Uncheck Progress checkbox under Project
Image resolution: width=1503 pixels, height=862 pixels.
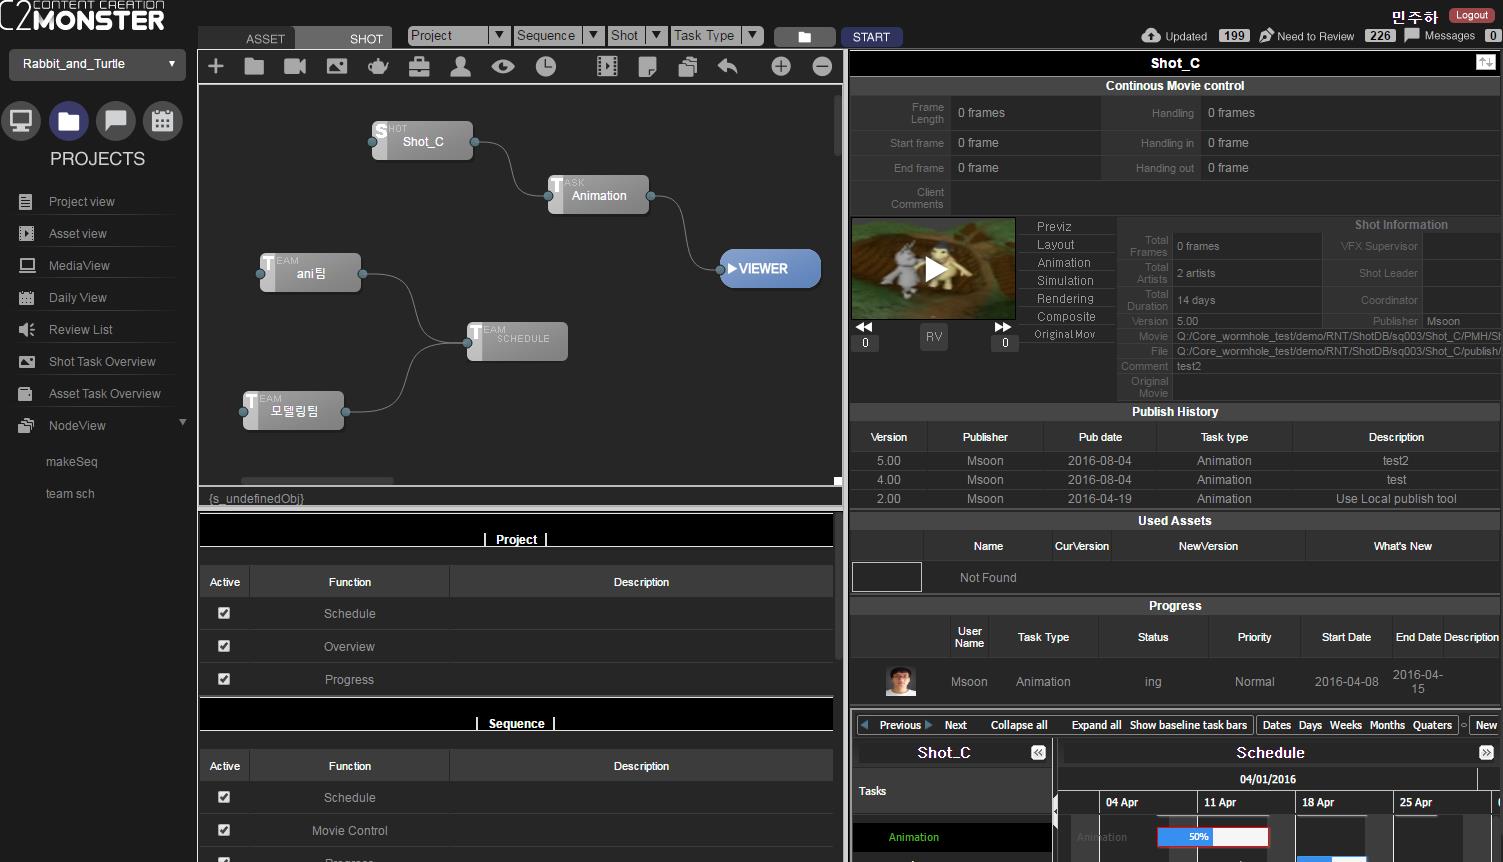(x=224, y=679)
